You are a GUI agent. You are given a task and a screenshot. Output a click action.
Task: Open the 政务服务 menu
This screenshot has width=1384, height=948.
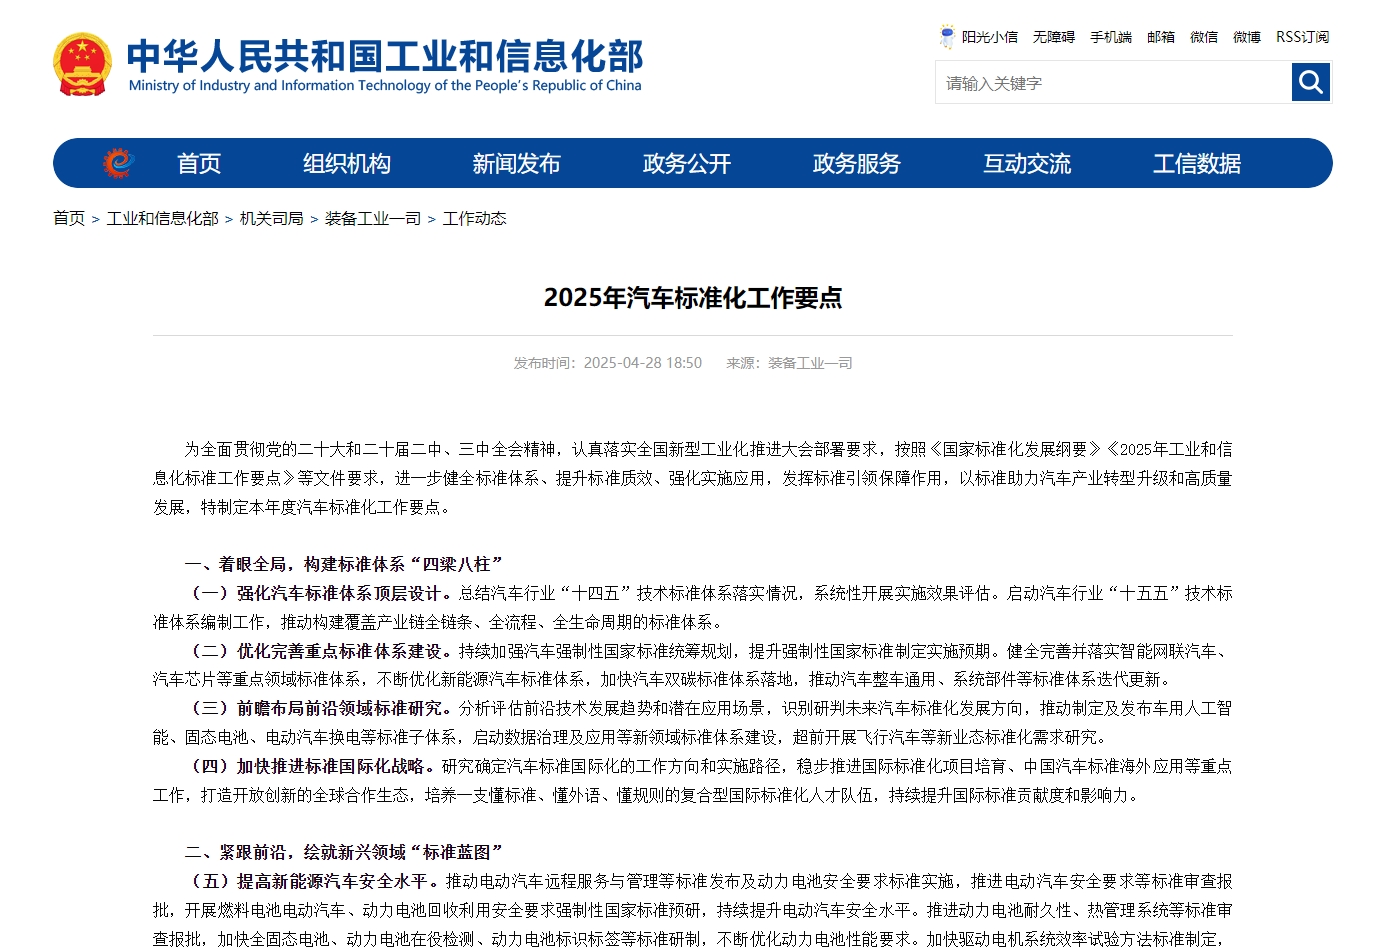tap(857, 163)
